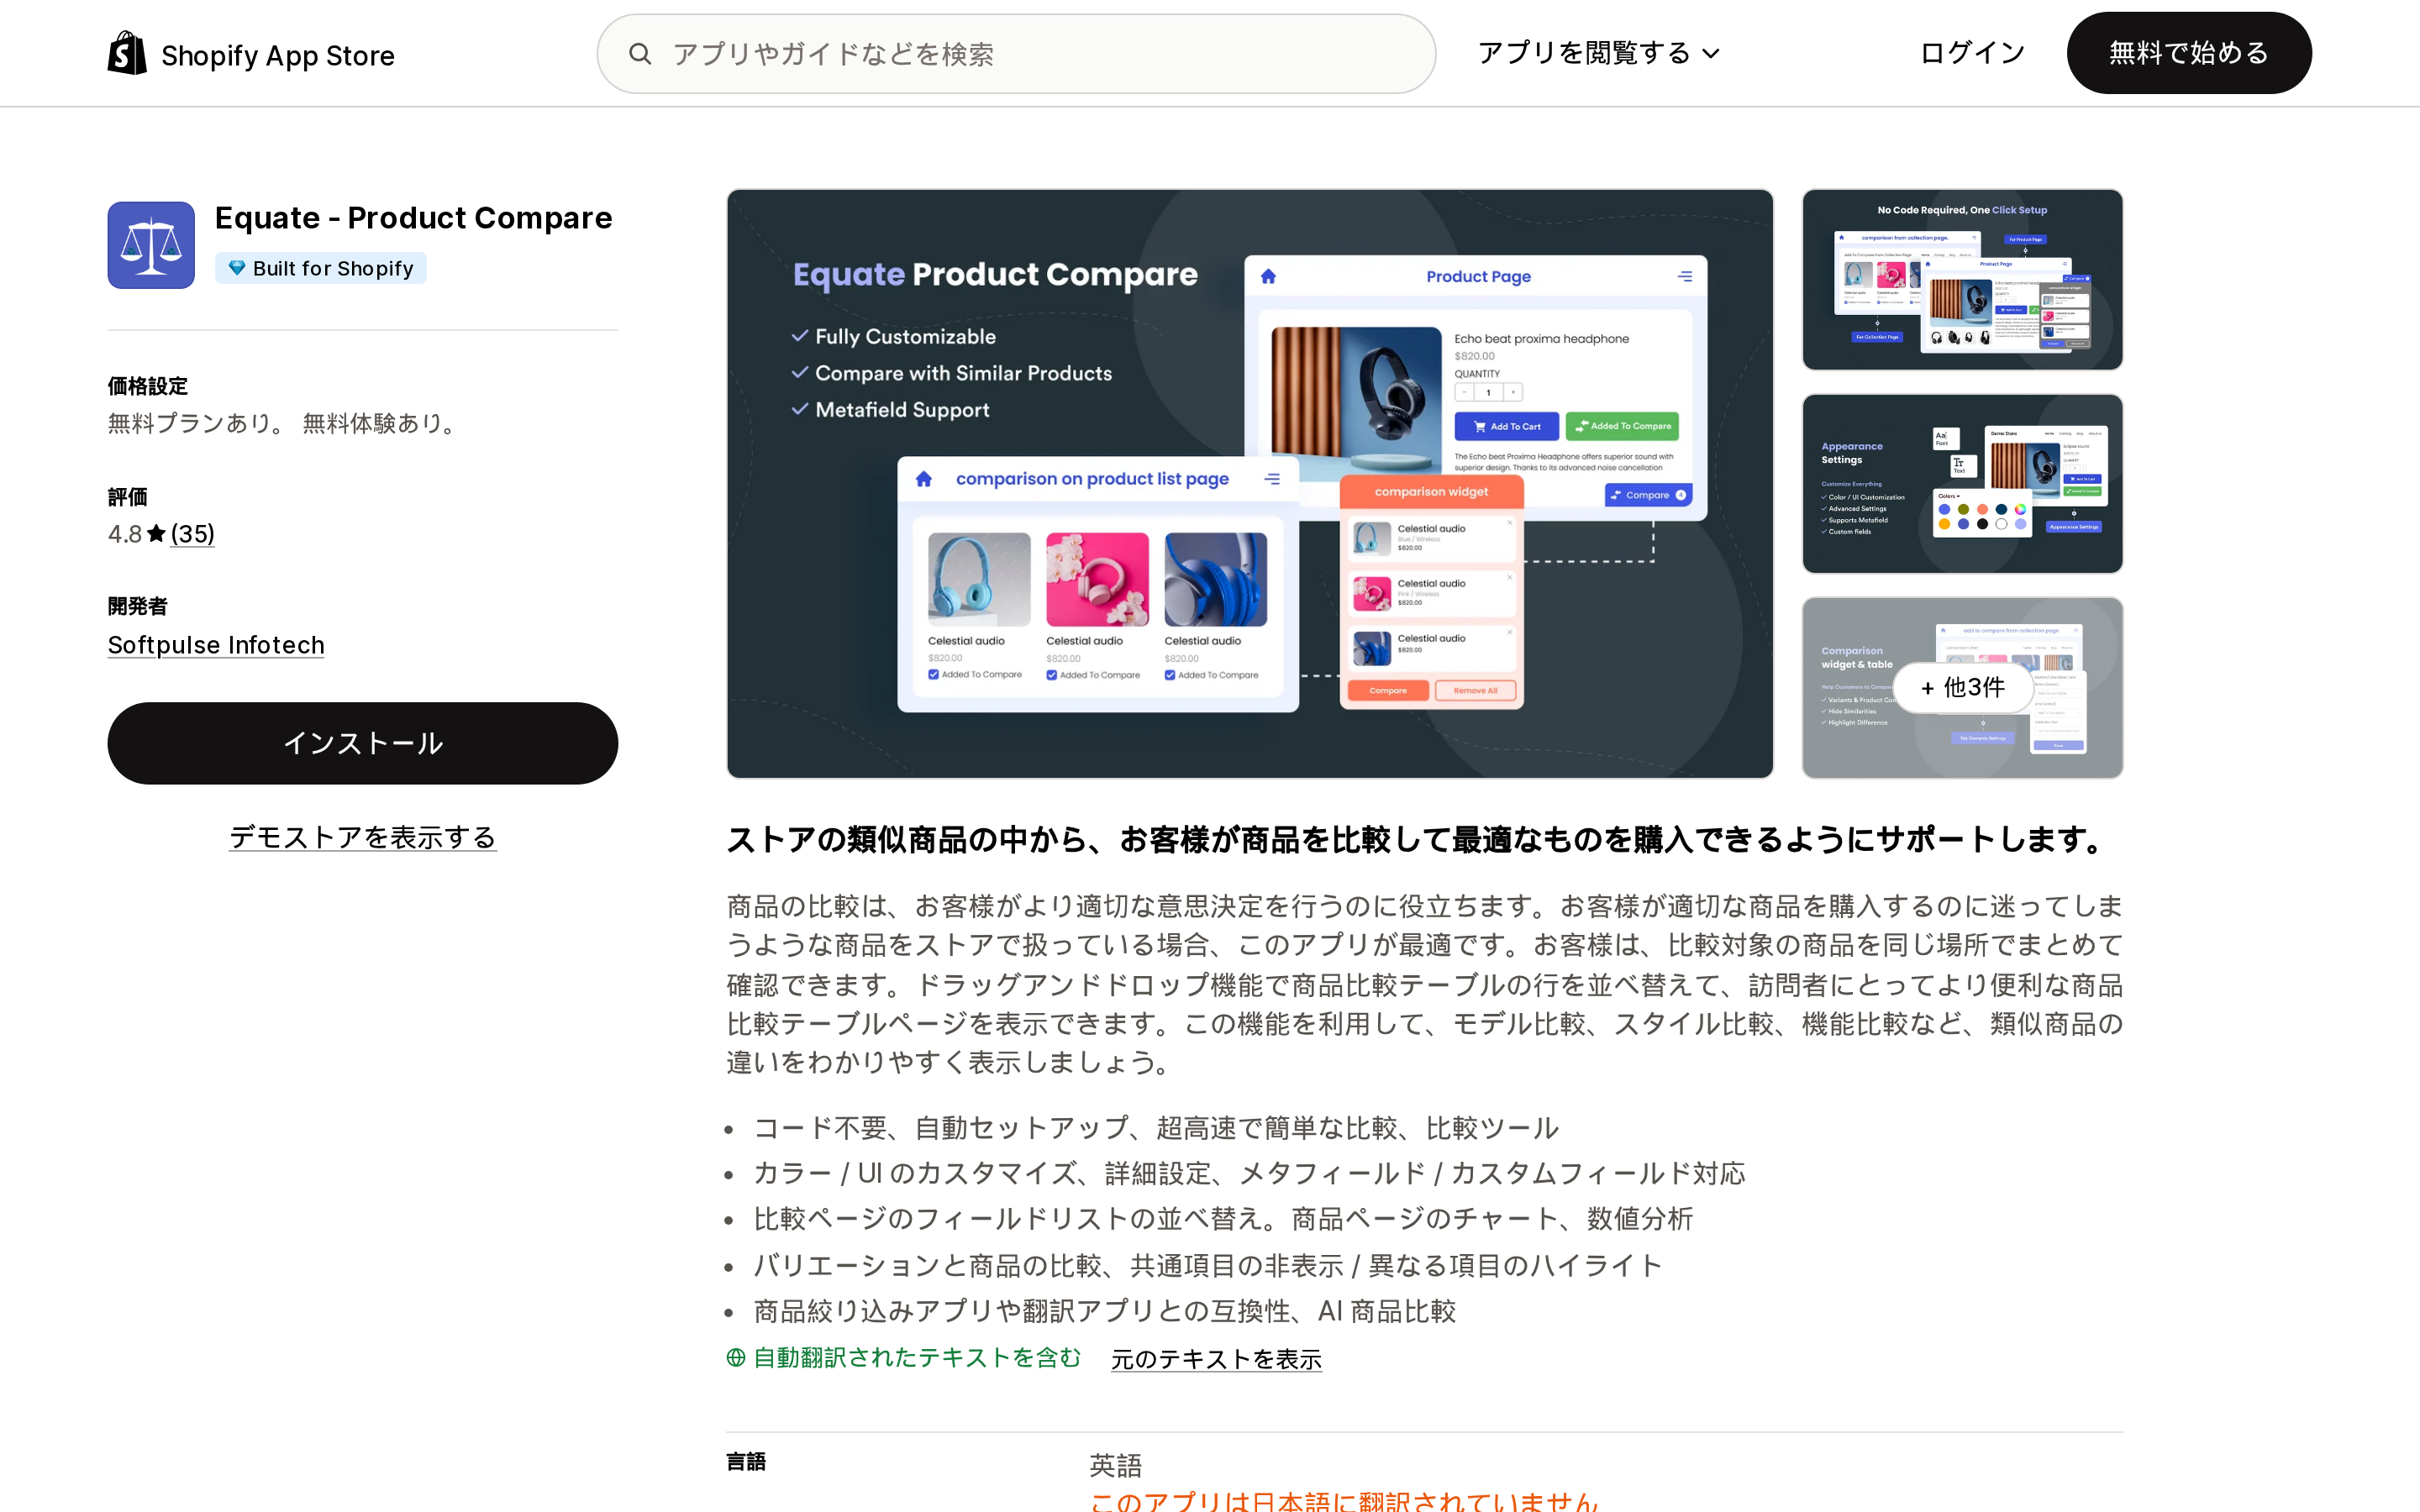2420x1512 pixels.
Task: Show the original text via 元のテキストを表示
Action: coord(1216,1359)
